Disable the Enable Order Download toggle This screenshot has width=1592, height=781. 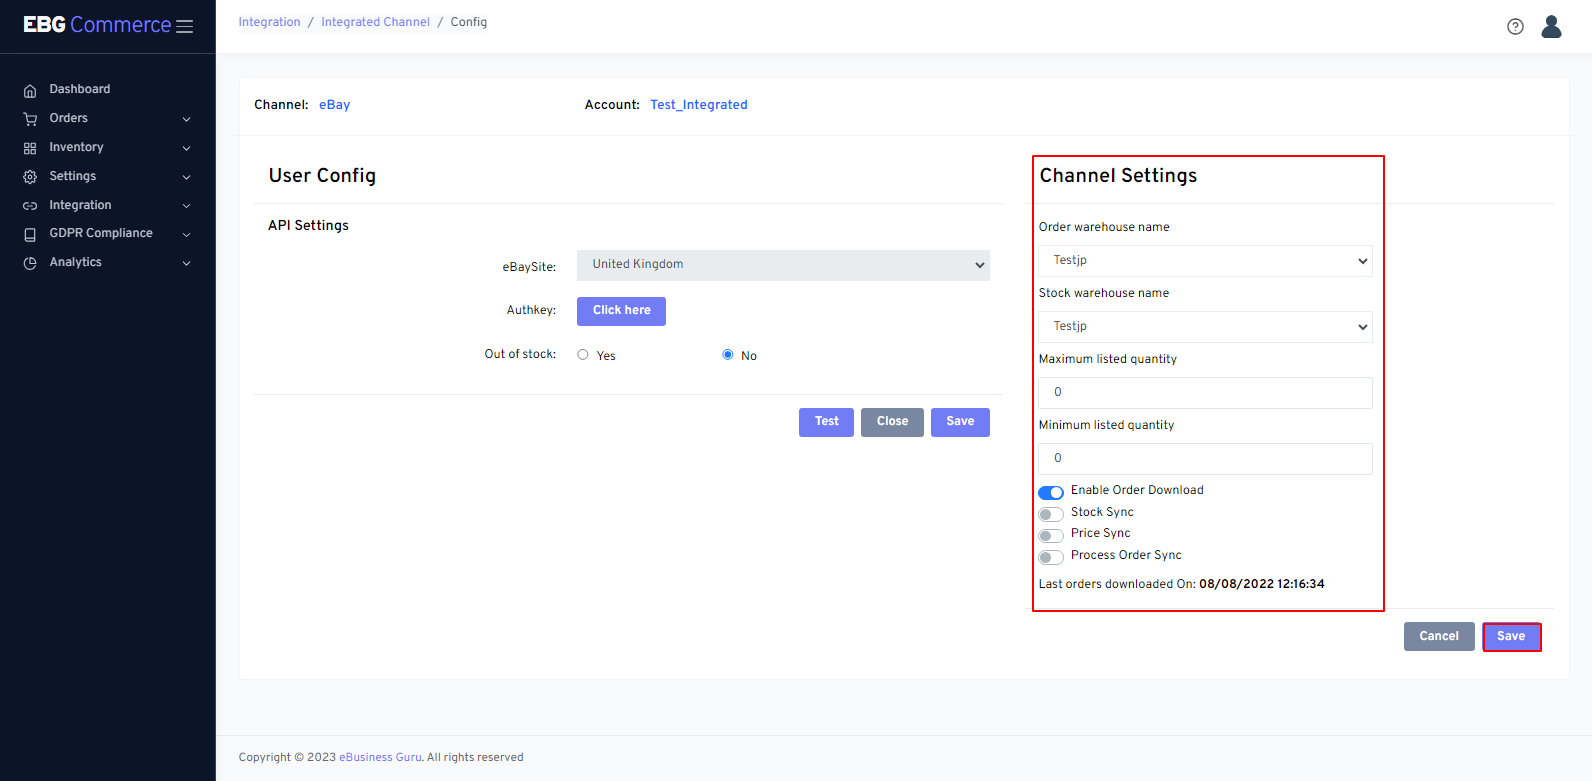[1050, 492]
